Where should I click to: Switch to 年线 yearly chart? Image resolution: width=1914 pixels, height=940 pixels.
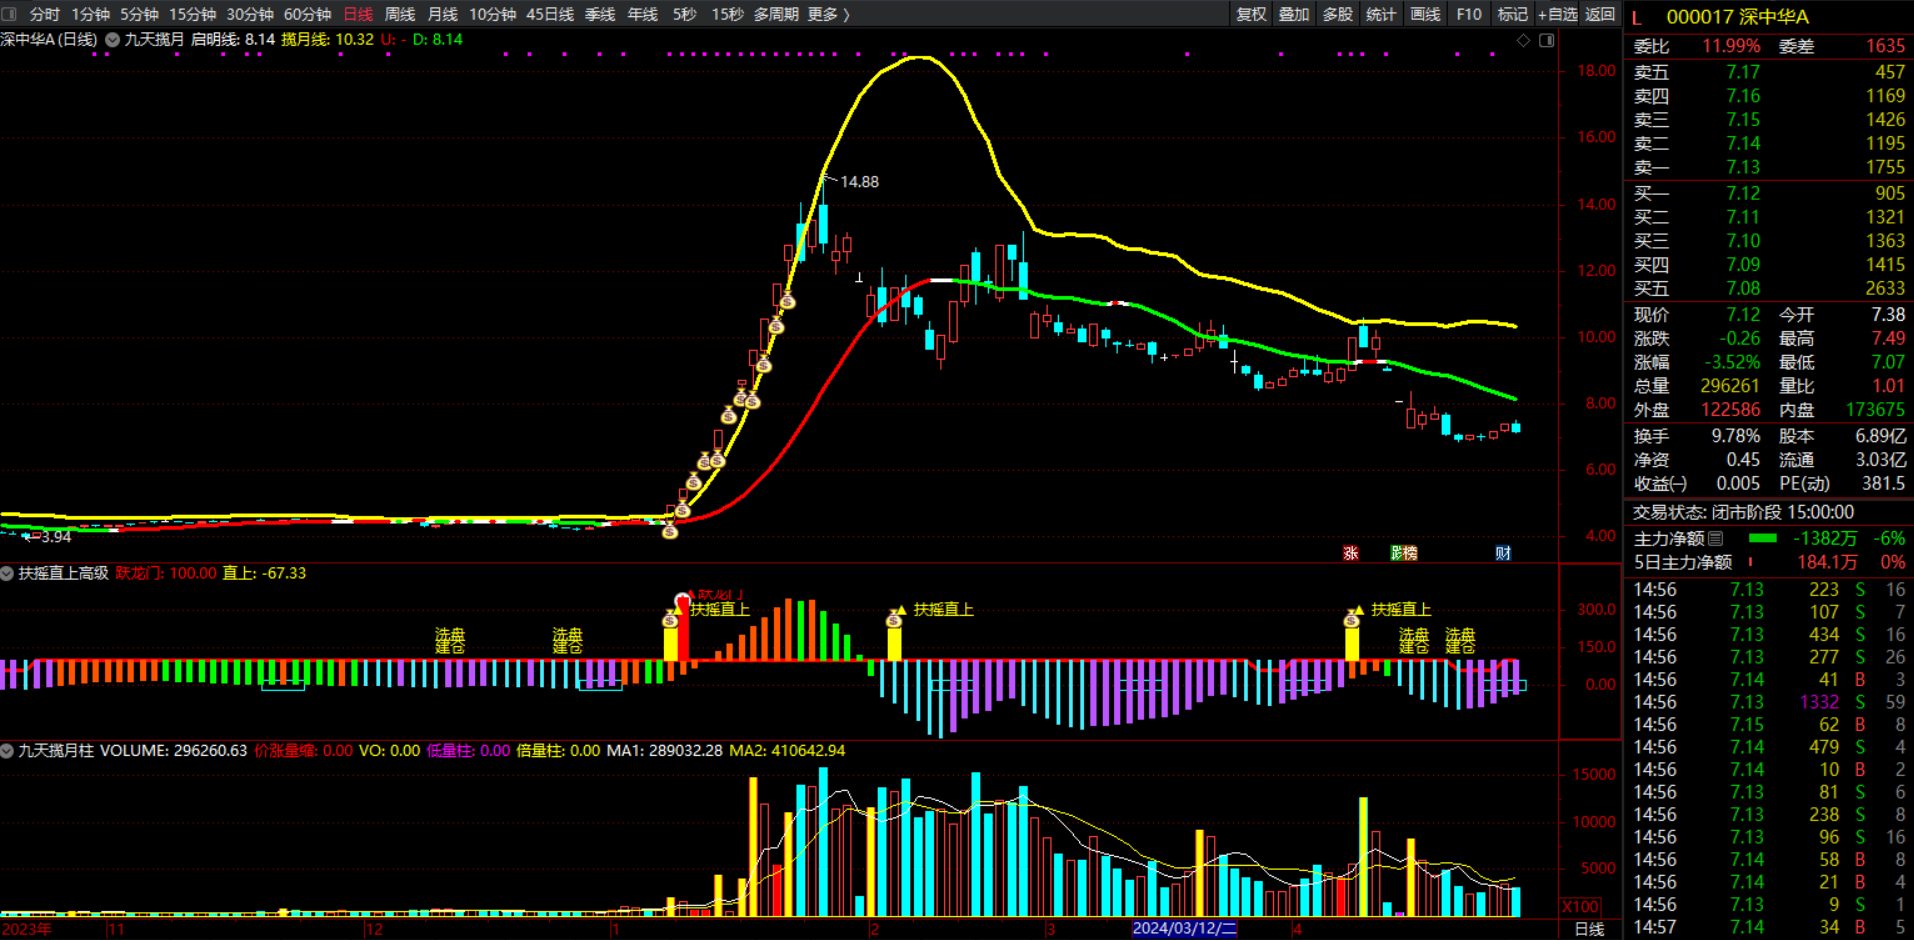click(642, 14)
